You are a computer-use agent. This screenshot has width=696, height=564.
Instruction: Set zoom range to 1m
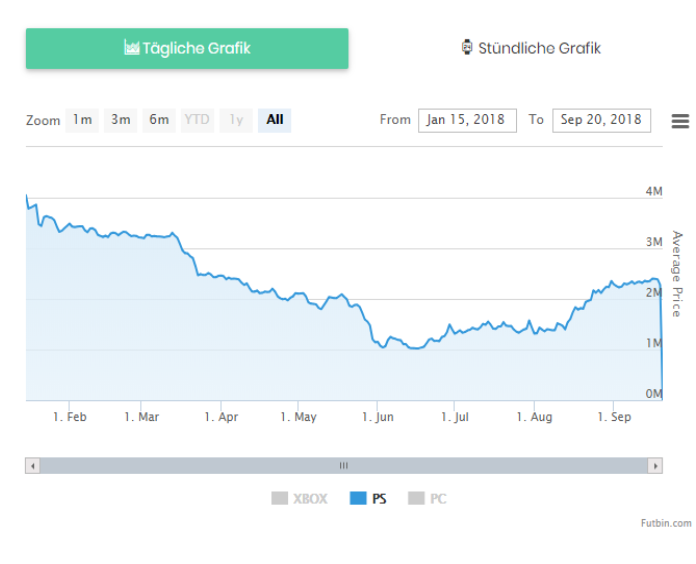(x=82, y=120)
